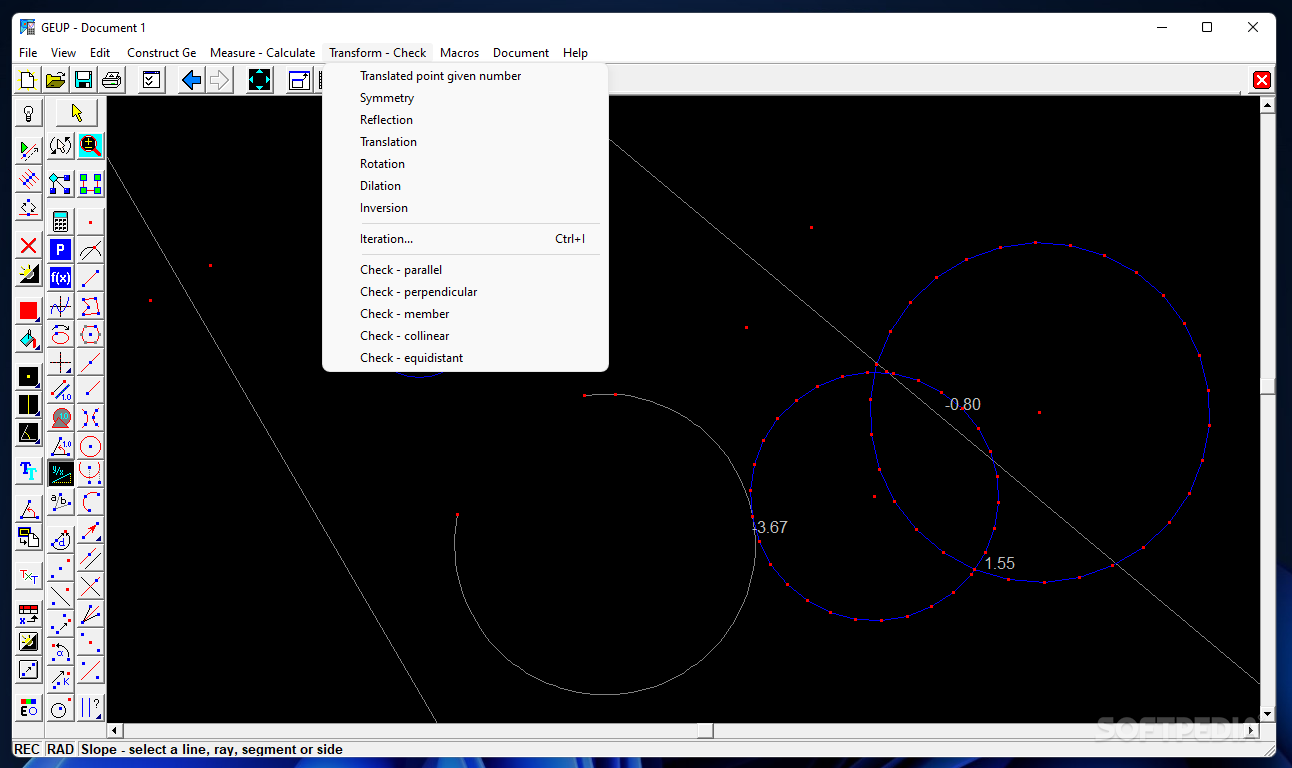This screenshot has height=768, width=1292.
Task: Open a file with the folder icon
Action: tap(56, 81)
